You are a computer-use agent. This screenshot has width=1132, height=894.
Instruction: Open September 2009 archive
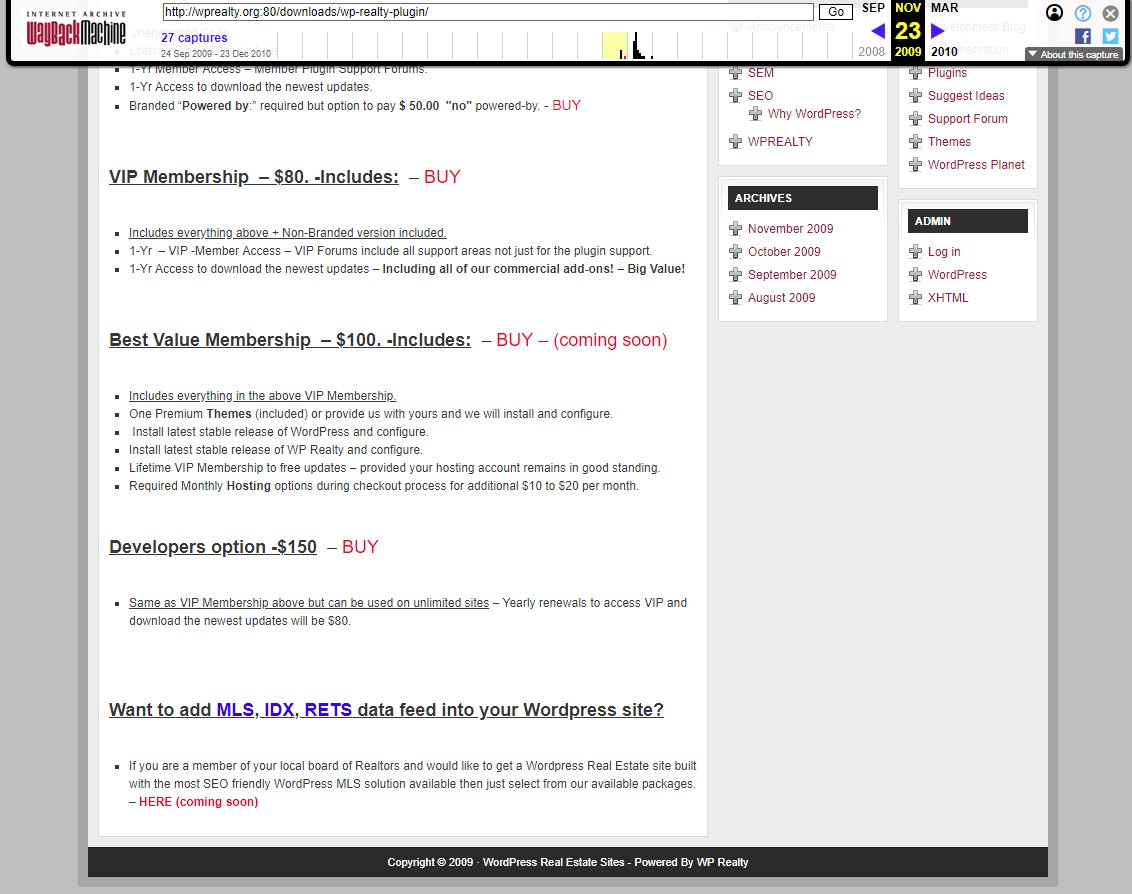(x=792, y=275)
